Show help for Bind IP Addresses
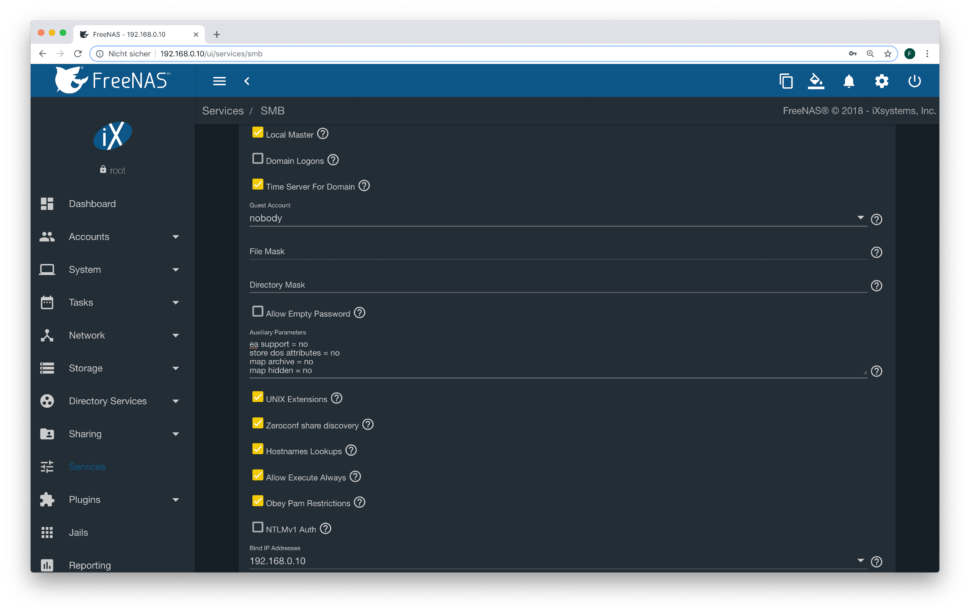The image size is (970, 613). coord(877,562)
